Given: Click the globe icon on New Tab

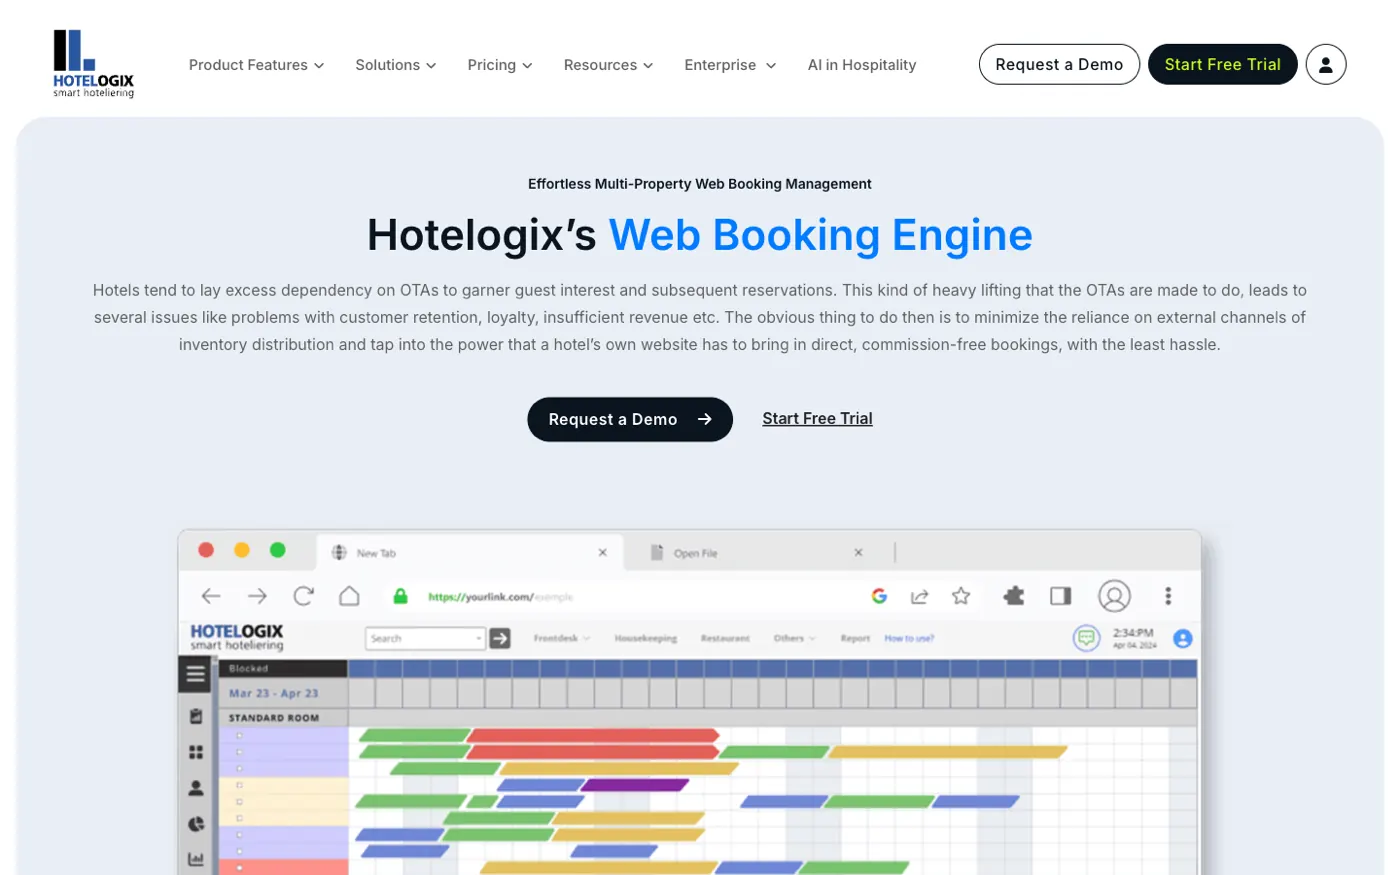Looking at the screenshot, I should (339, 552).
